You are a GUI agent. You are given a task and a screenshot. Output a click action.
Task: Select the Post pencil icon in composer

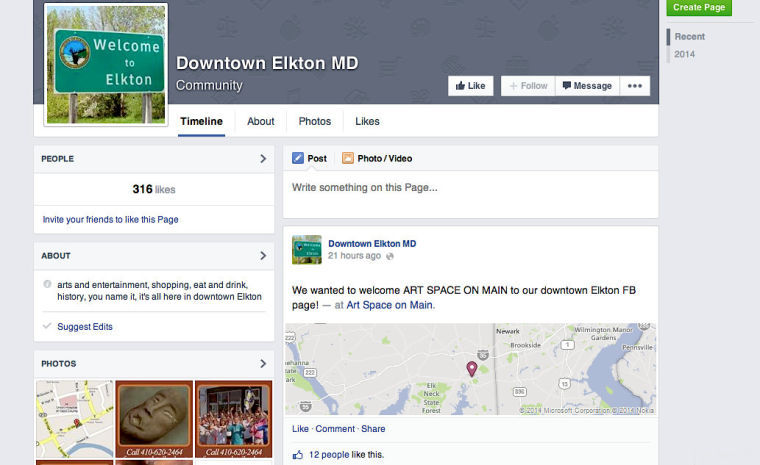tap(298, 158)
